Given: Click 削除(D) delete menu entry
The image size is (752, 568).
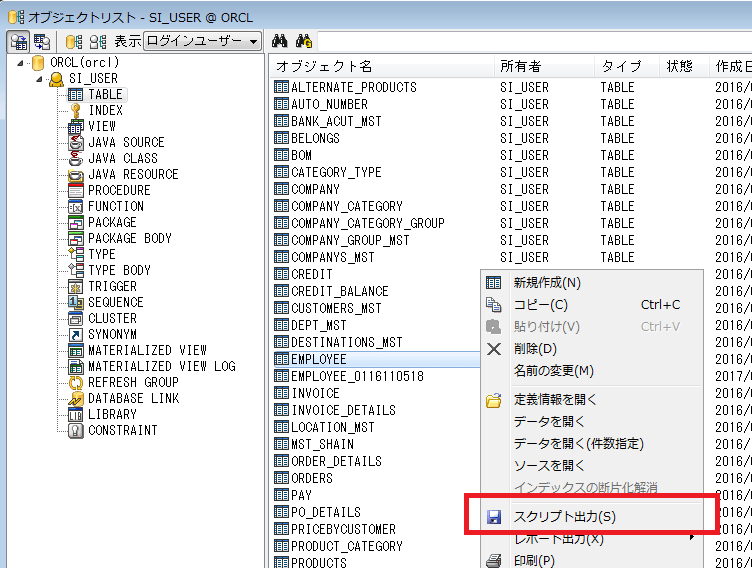Looking at the screenshot, I should 534,349.
